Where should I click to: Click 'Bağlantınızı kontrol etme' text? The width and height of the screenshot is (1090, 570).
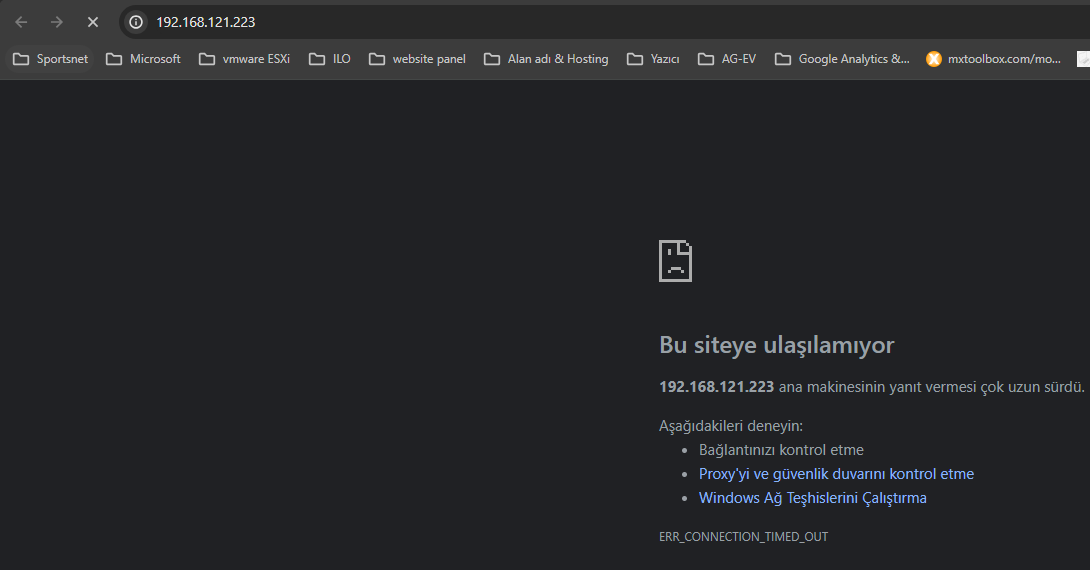(x=781, y=450)
